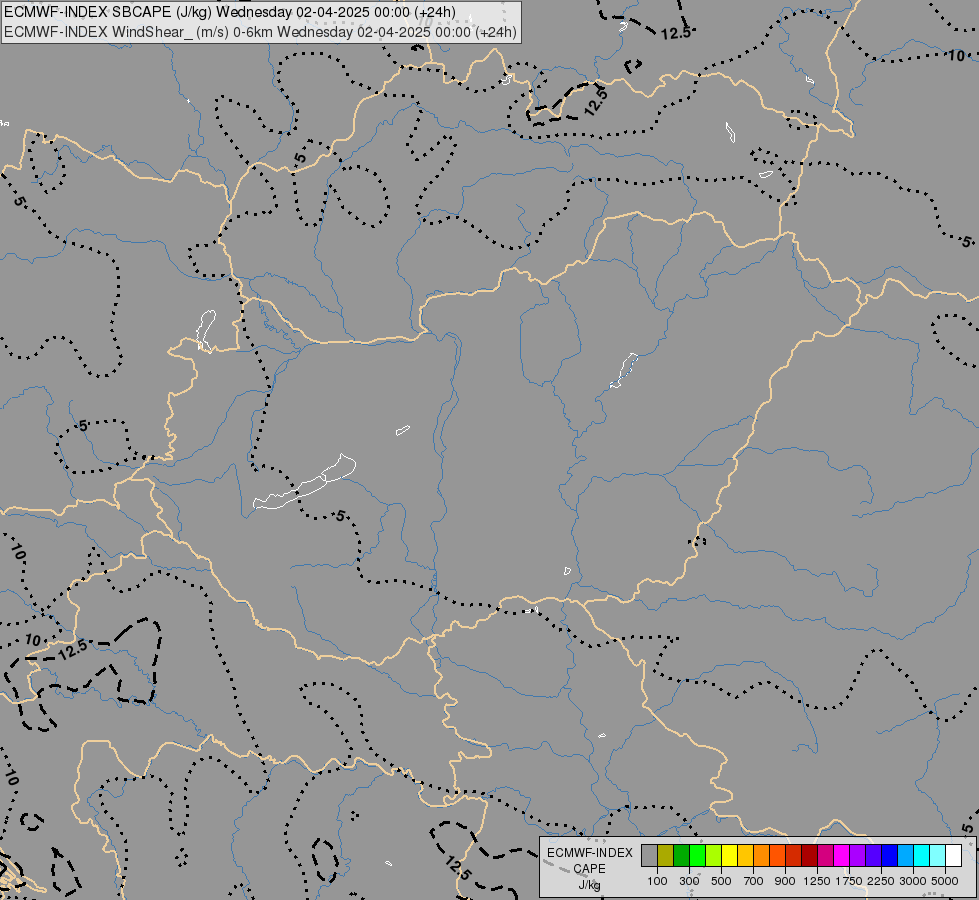Click the legend value 3000

click(913, 881)
